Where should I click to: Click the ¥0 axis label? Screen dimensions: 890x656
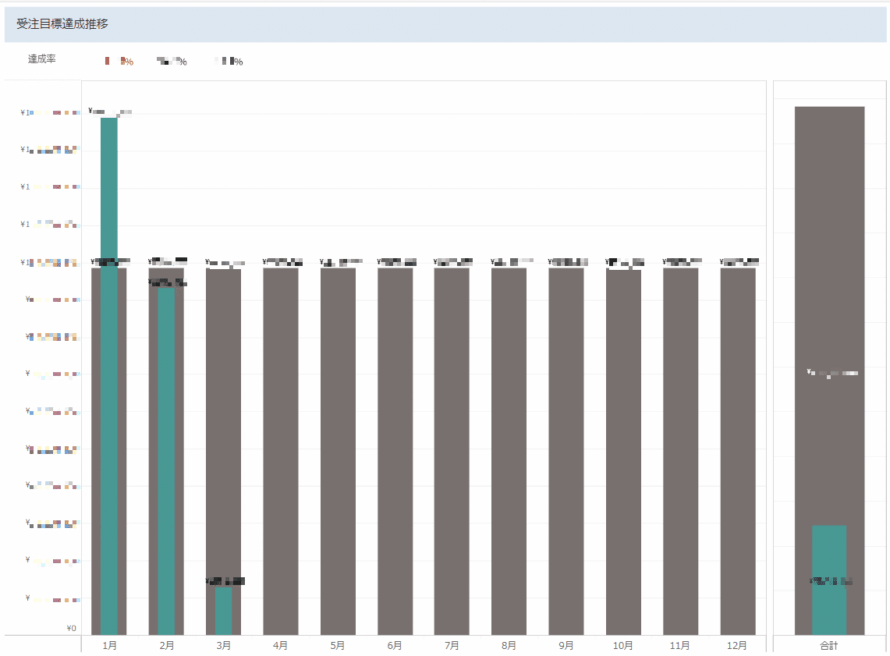[71, 628]
